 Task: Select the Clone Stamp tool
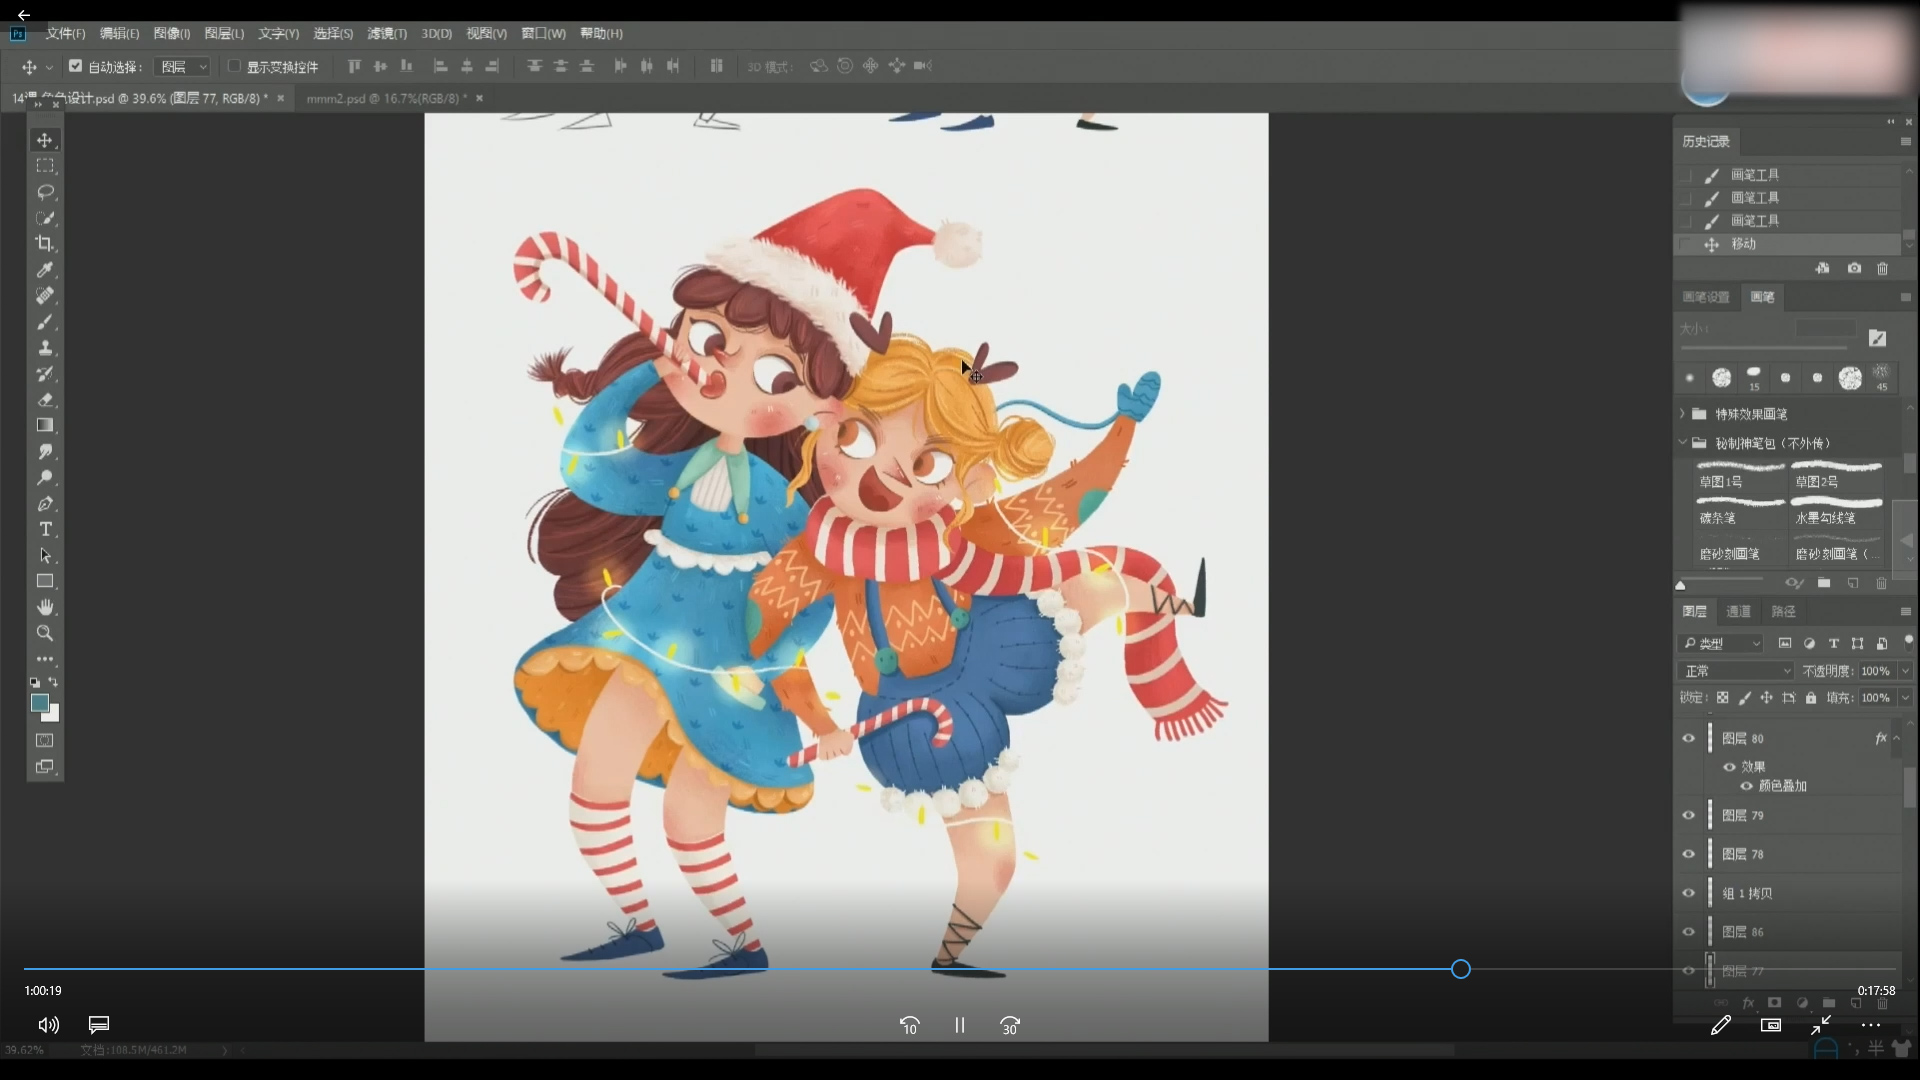click(x=45, y=348)
